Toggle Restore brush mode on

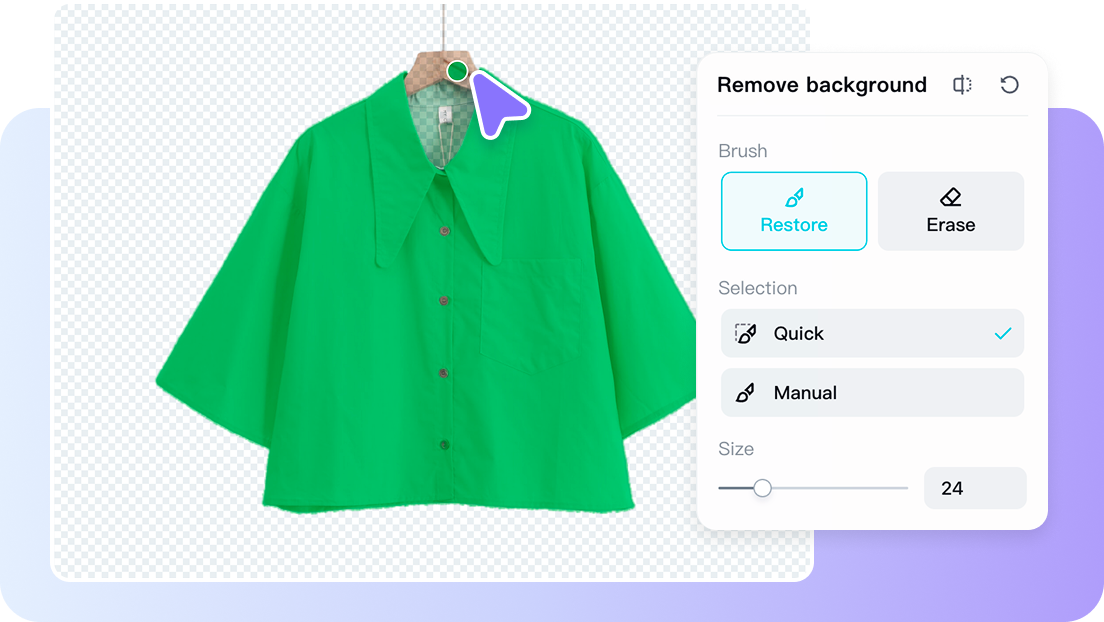[x=794, y=211]
